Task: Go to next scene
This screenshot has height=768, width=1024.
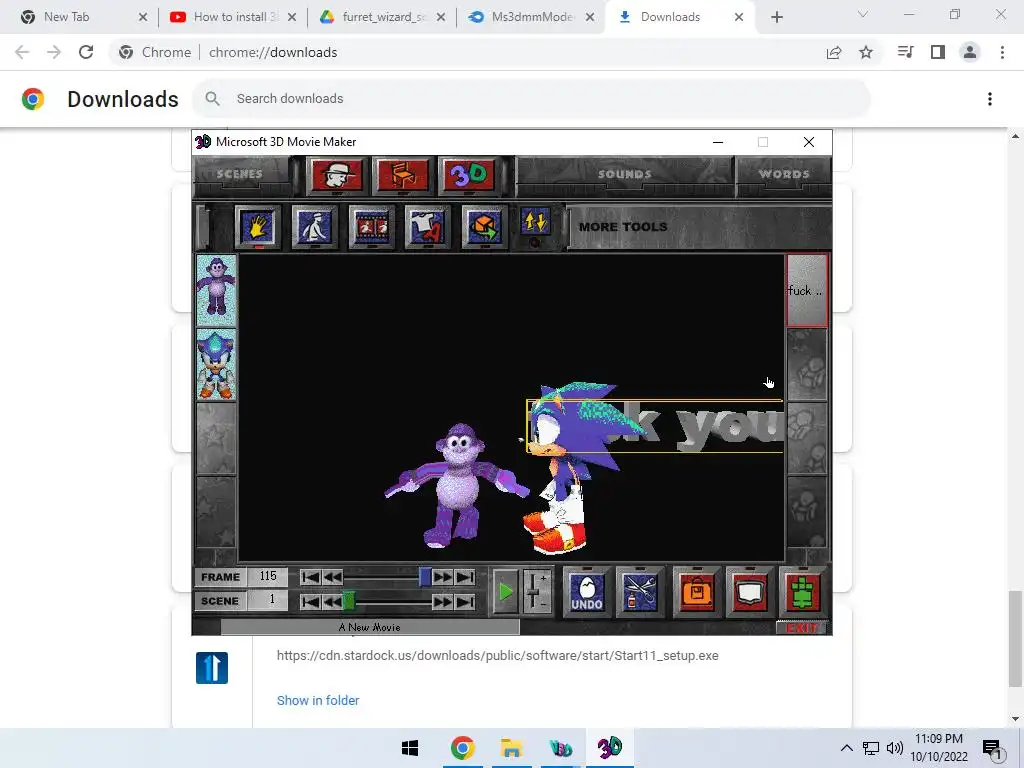Action: click(x=443, y=601)
